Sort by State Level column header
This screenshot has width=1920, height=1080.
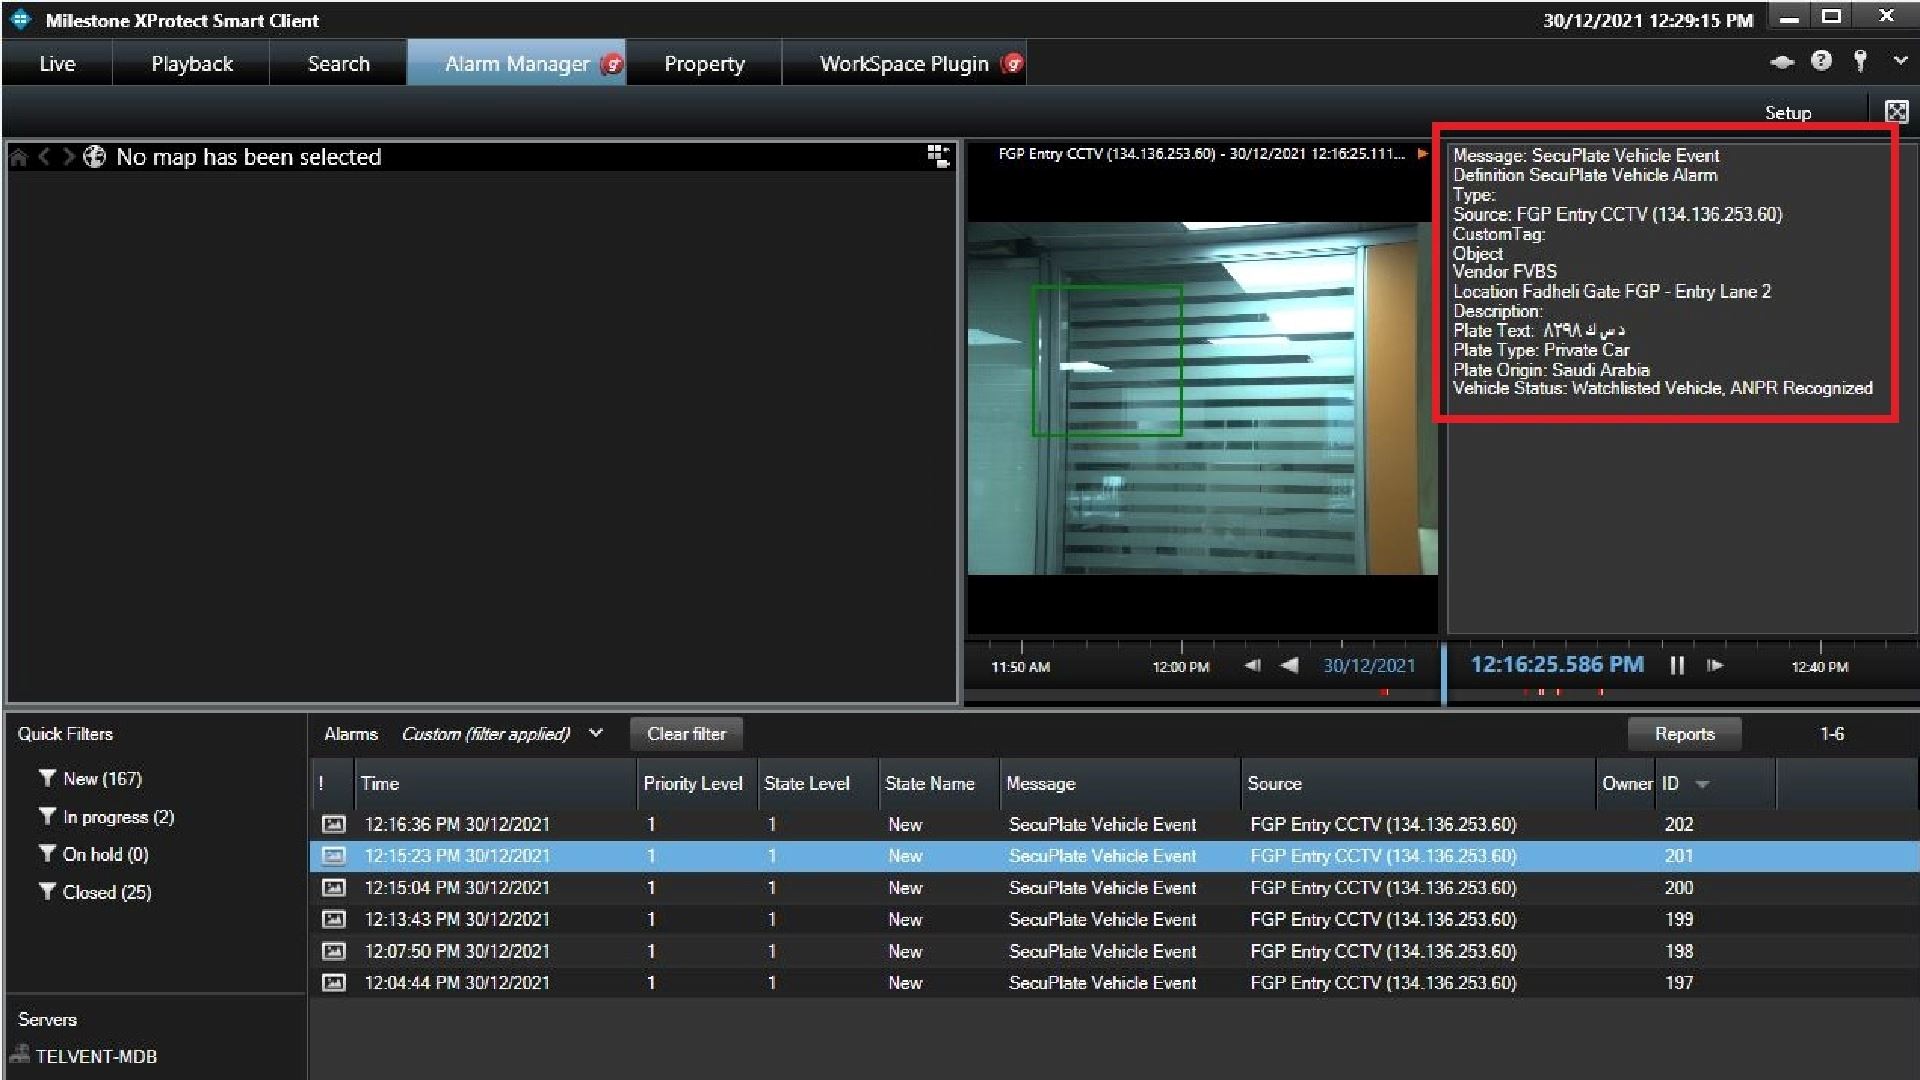817,784
